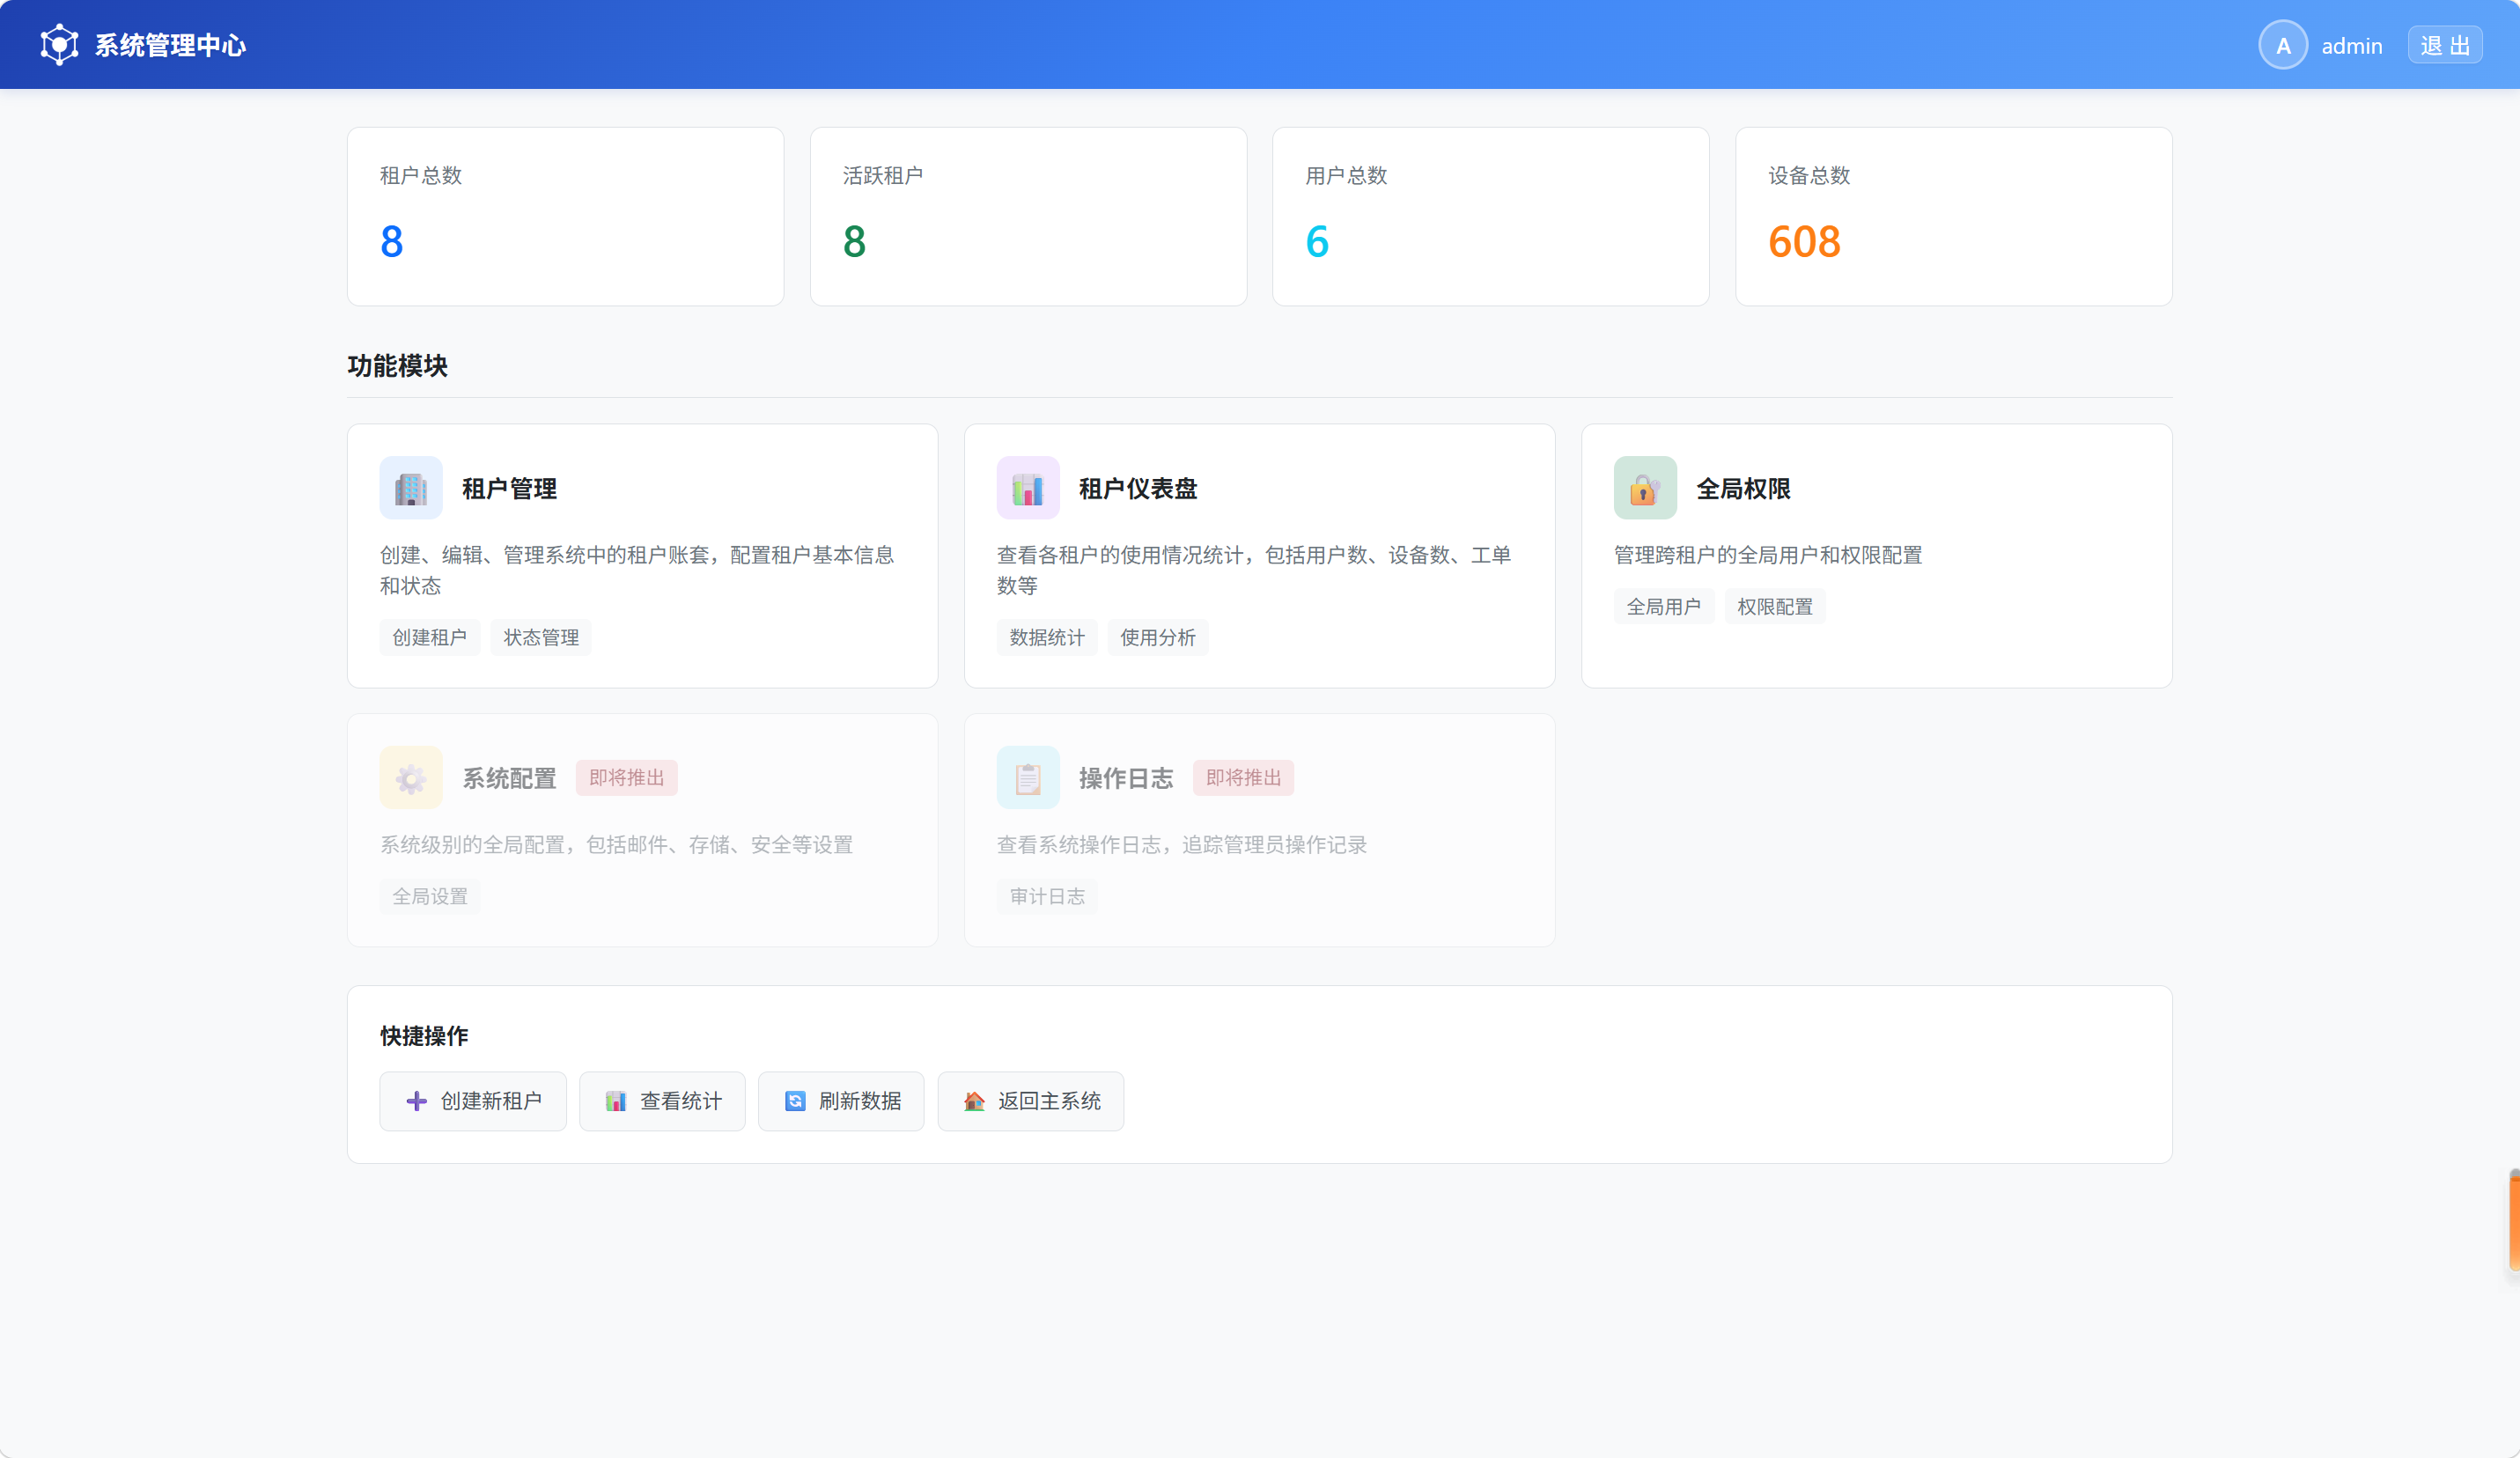This screenshot has height=1458, width=2520.
Task: Open the 租户仪表盘 module title
Action: [x=1138, y=489]
